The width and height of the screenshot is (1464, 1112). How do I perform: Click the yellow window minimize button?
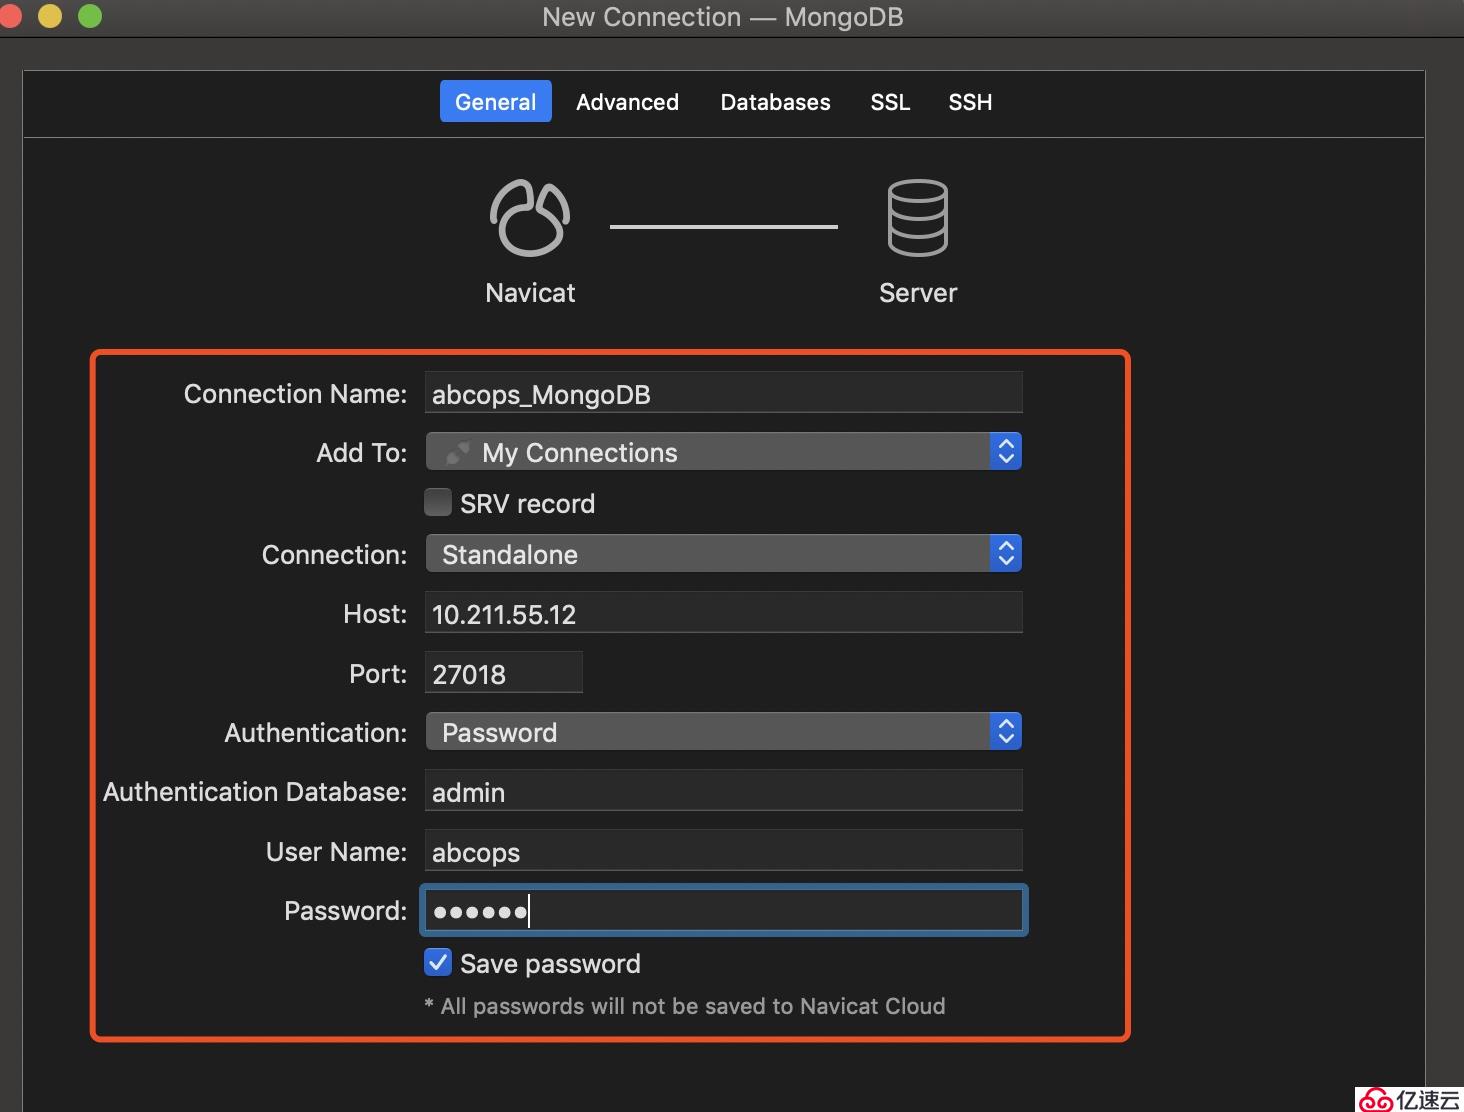click(x=50, y=16)
